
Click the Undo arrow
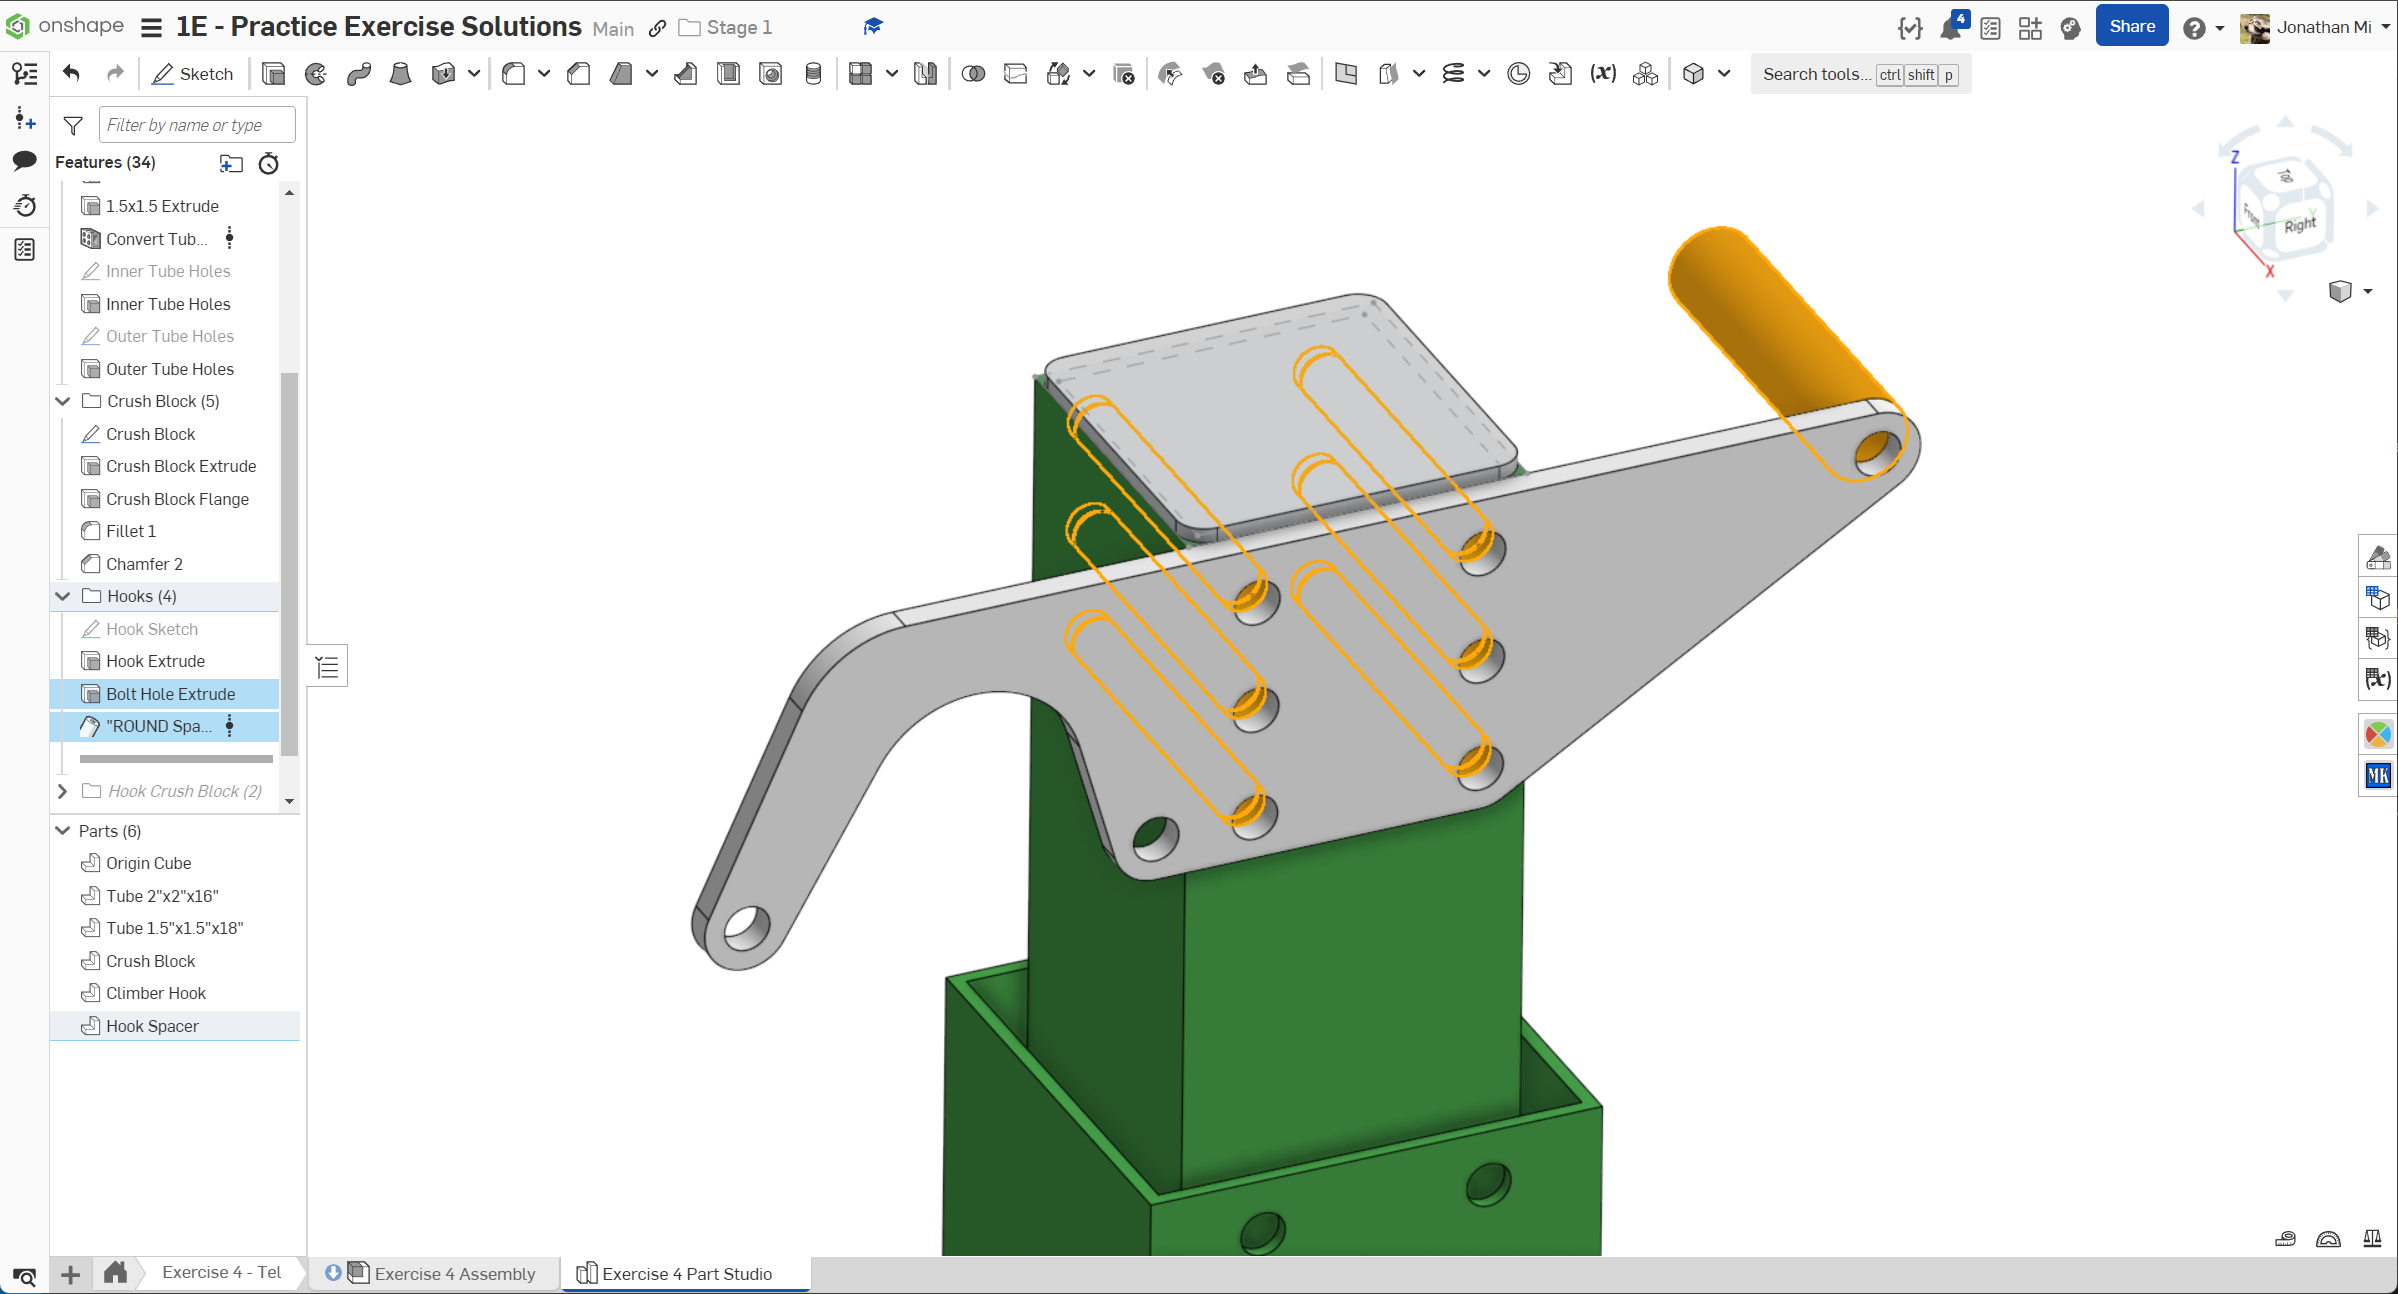tap(71, 74)
